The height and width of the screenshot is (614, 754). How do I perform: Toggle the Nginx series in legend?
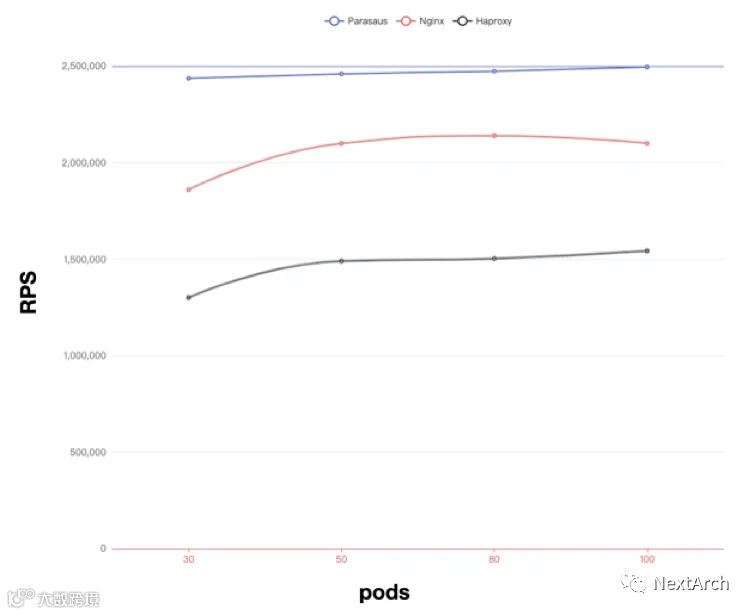pyautogui.click(x=420, y=21)
